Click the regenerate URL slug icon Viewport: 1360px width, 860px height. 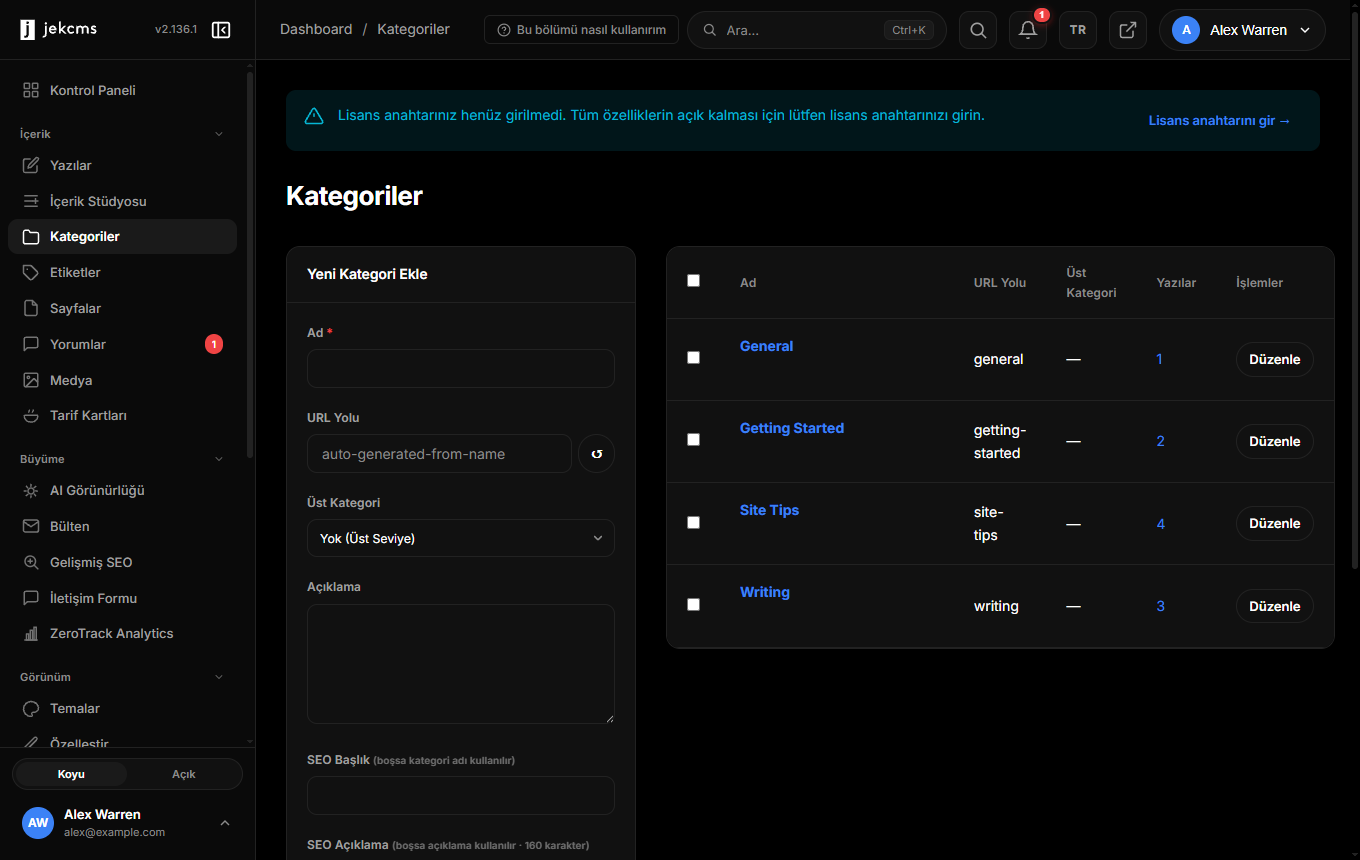tap(597, 454)
